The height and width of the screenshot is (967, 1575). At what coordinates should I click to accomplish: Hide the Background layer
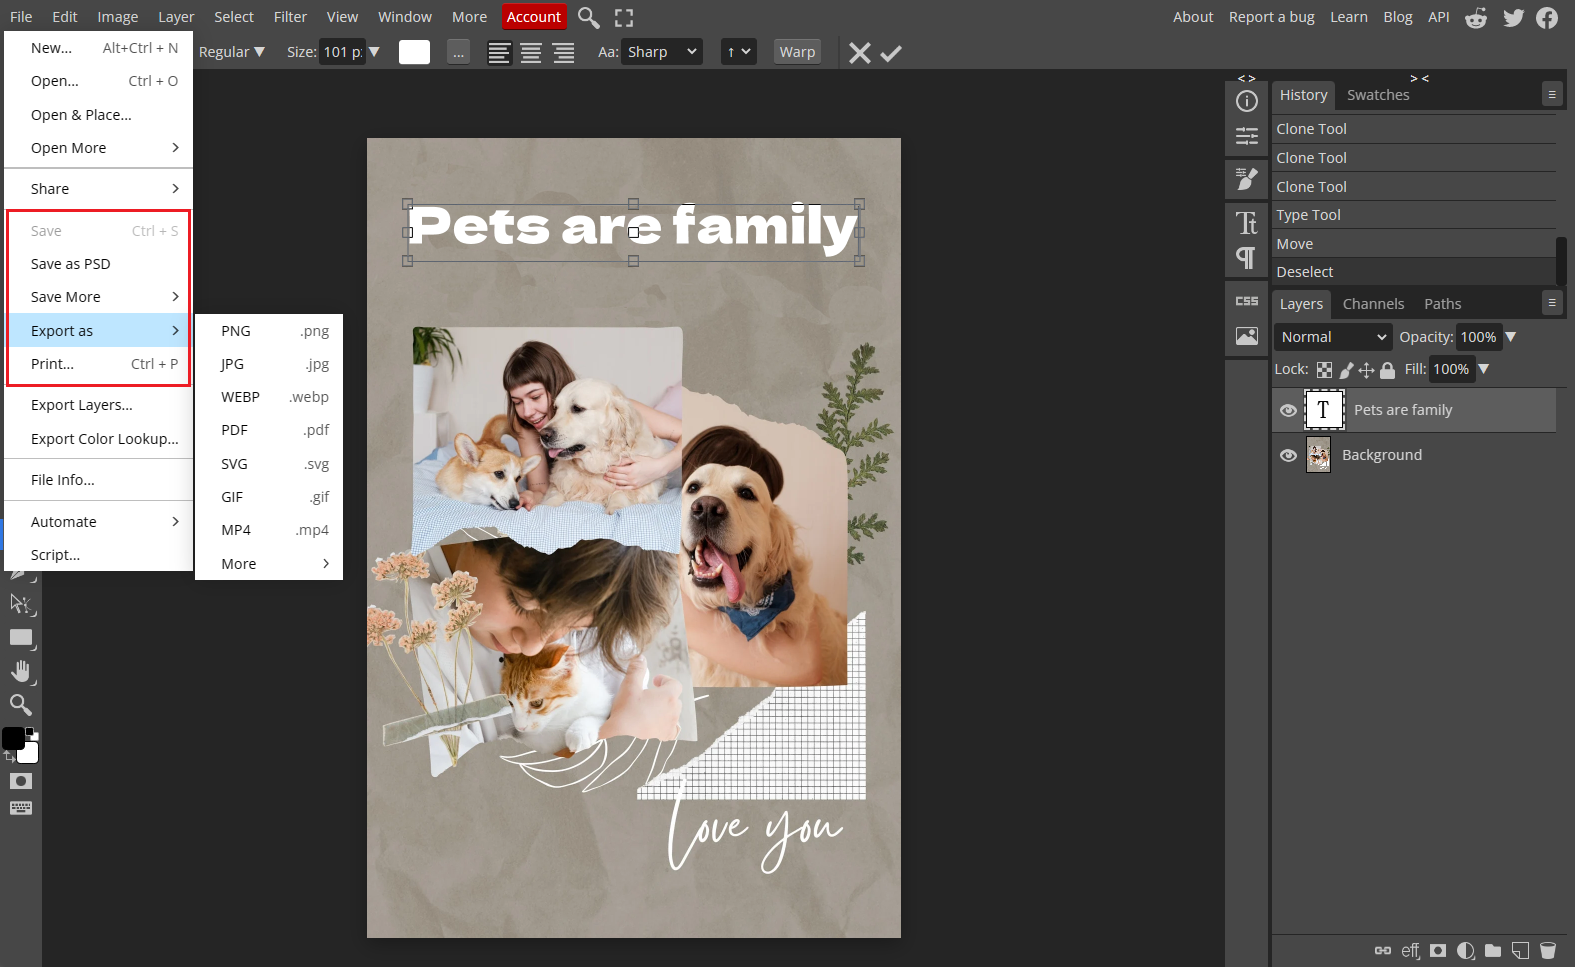point(1288,455)
